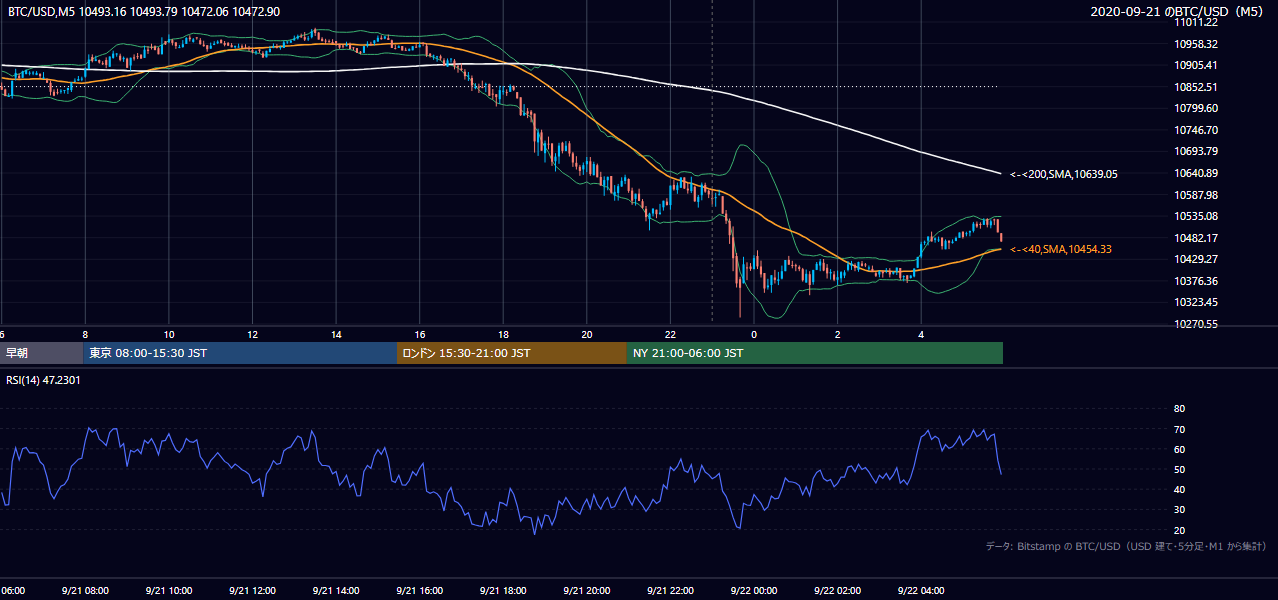Select the 10376.36 price axis label
Viewport: 1278px width, 600px height.
[1197, 281]
